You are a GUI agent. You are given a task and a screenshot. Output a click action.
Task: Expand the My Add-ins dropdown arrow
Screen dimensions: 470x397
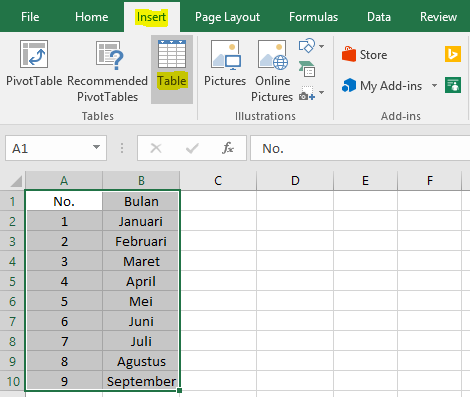(x=434, y=85)
